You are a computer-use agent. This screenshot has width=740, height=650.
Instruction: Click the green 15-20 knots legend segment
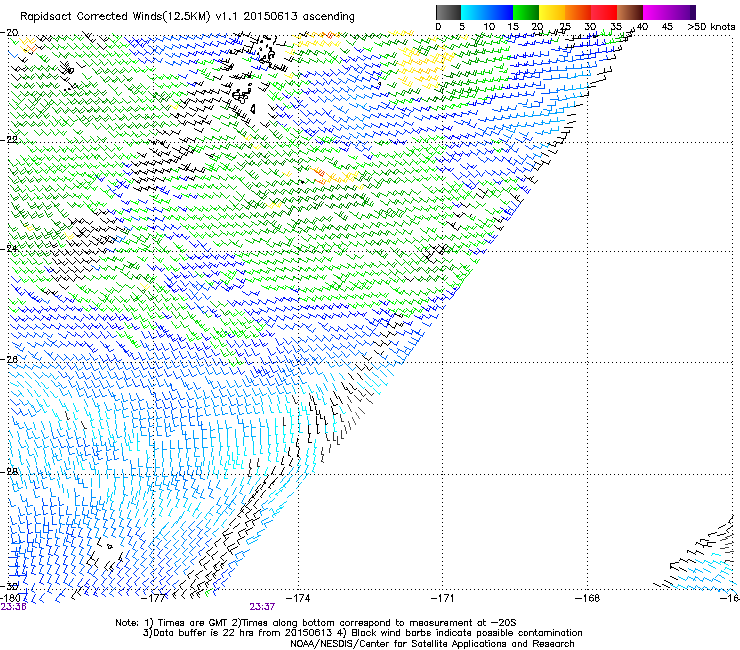(526, 12)
